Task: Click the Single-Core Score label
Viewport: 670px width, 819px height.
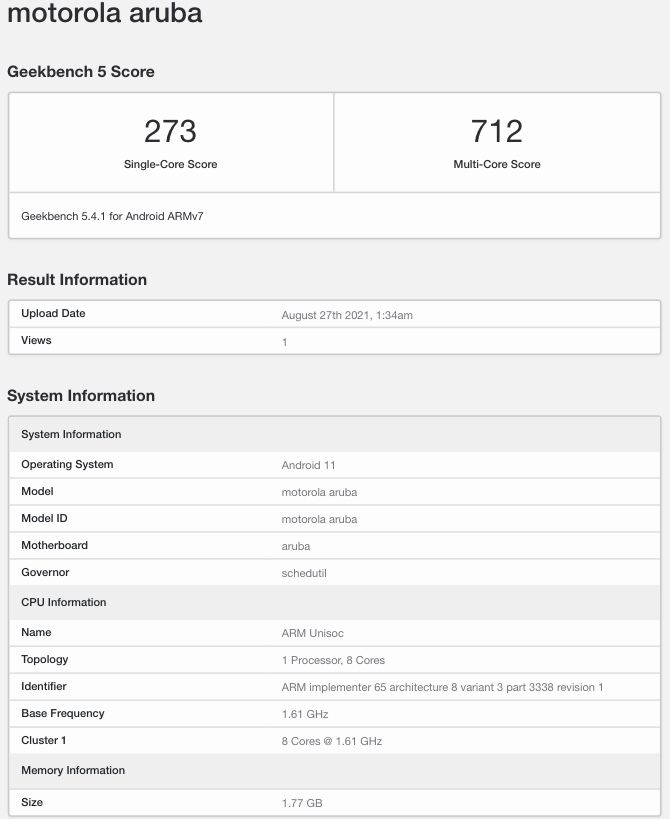Action: point(170,164)
